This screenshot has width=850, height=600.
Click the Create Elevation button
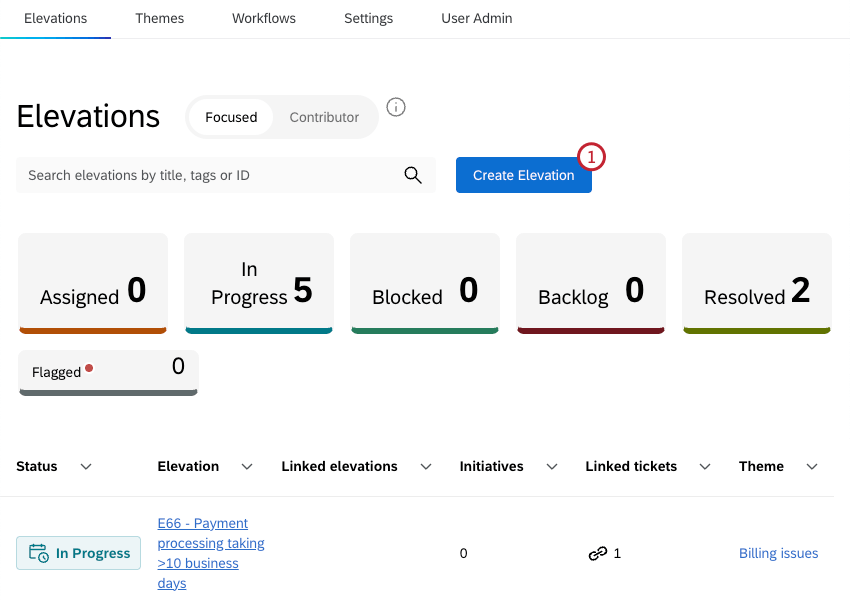tap(524, 175)
